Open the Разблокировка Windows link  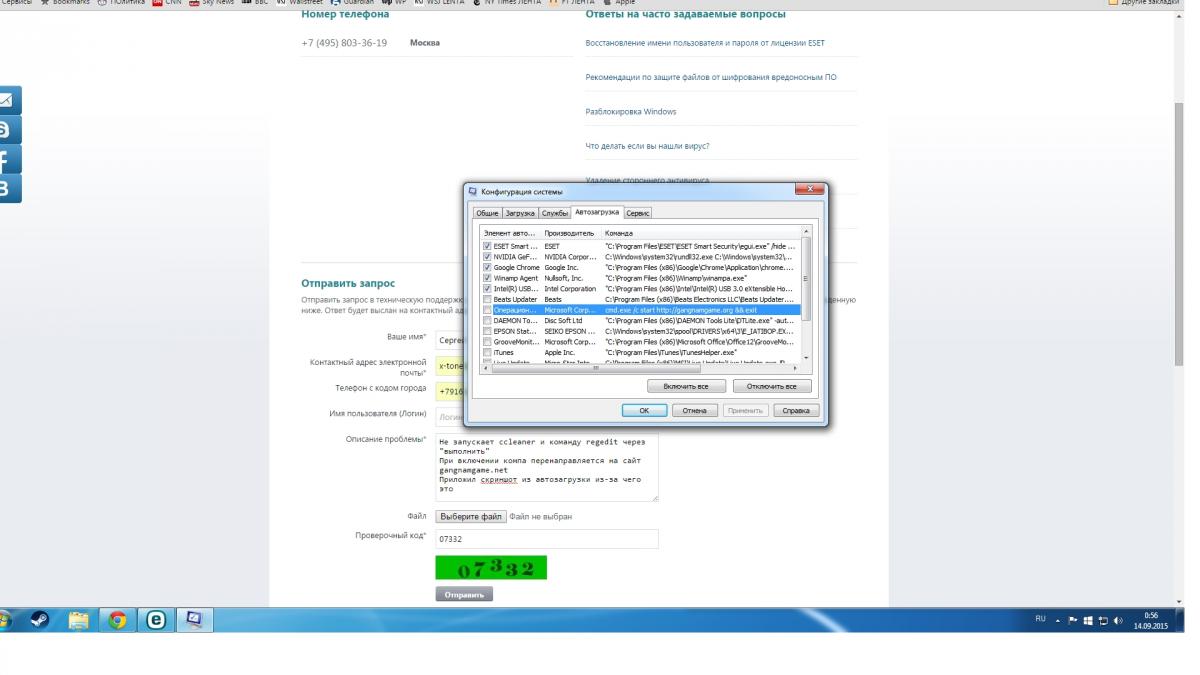click(631, 111)
